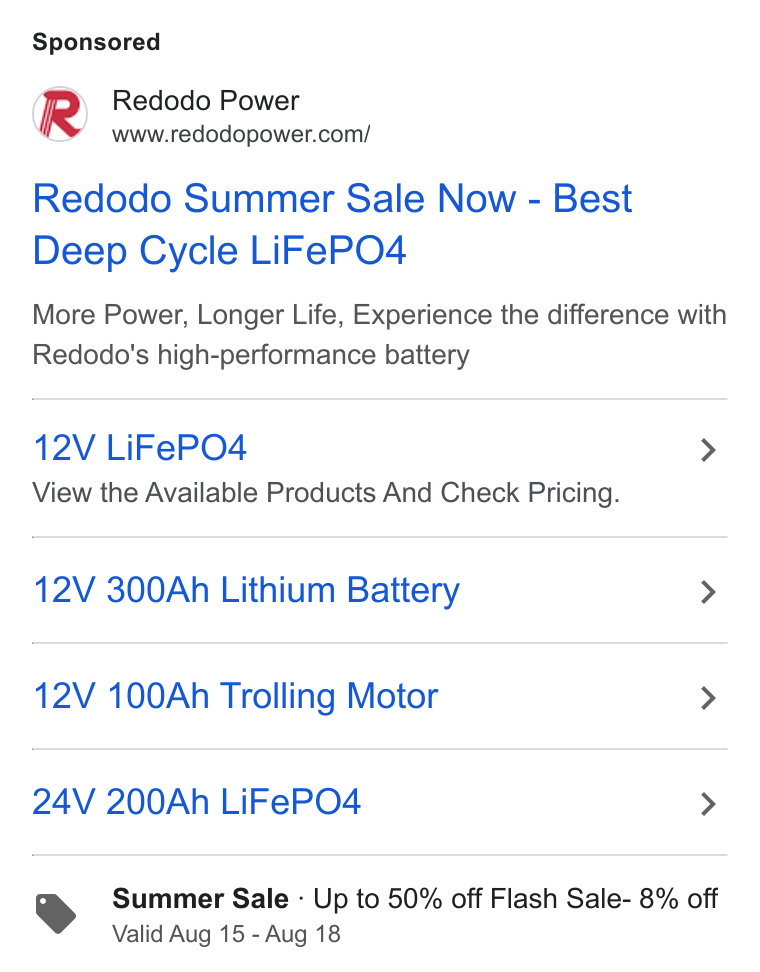Click the More Power, Longer Life description
The width and height of the screenshot is (760, 972).
tap(379, 315)
